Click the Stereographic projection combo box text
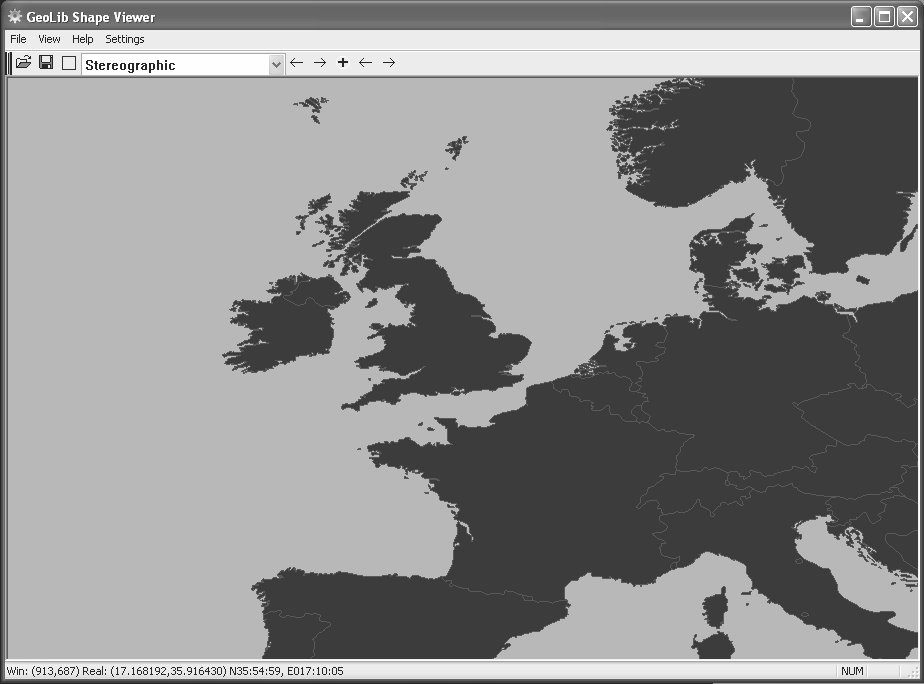924x684 pixels. tap(130, 65)
